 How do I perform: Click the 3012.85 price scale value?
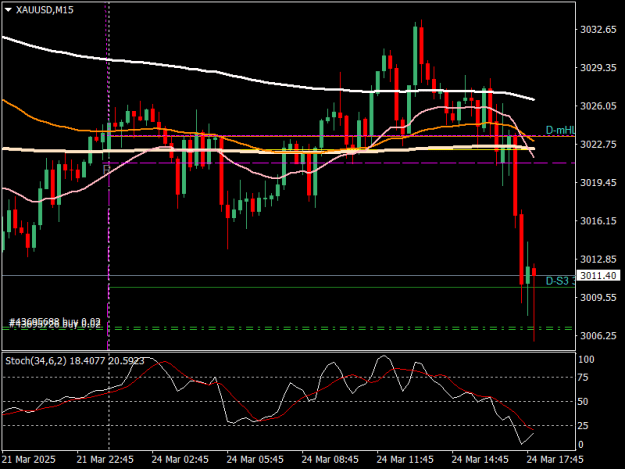(x=598, y=259)
